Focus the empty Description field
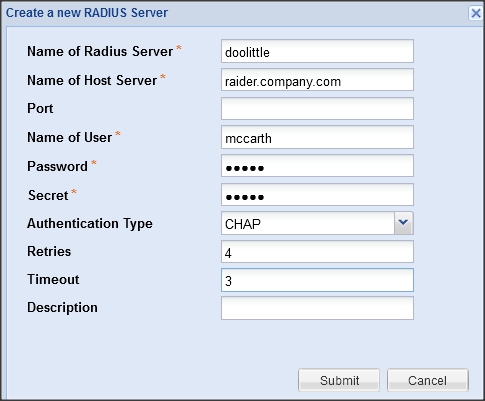 click(x=317, y=308)
